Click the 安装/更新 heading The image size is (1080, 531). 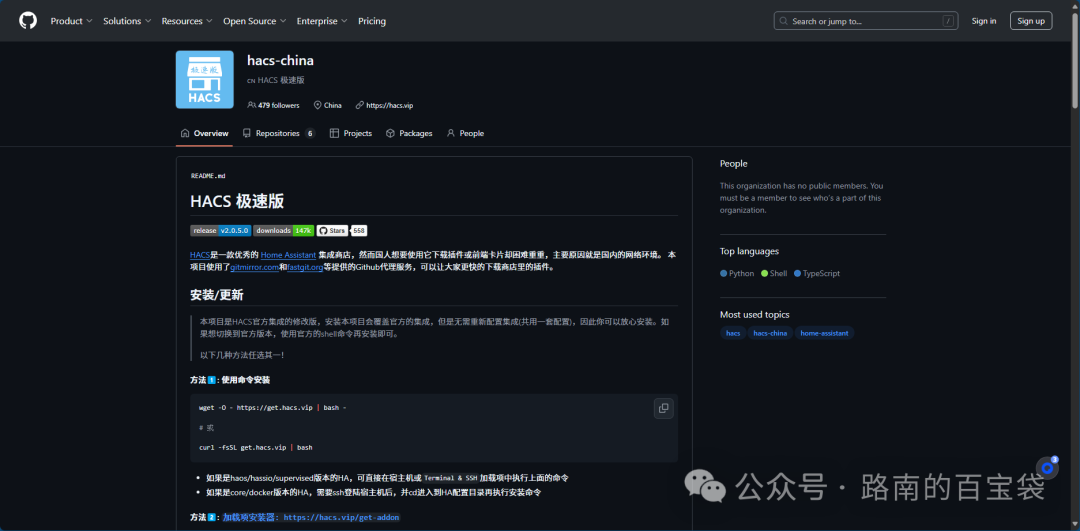click(216, 295)
